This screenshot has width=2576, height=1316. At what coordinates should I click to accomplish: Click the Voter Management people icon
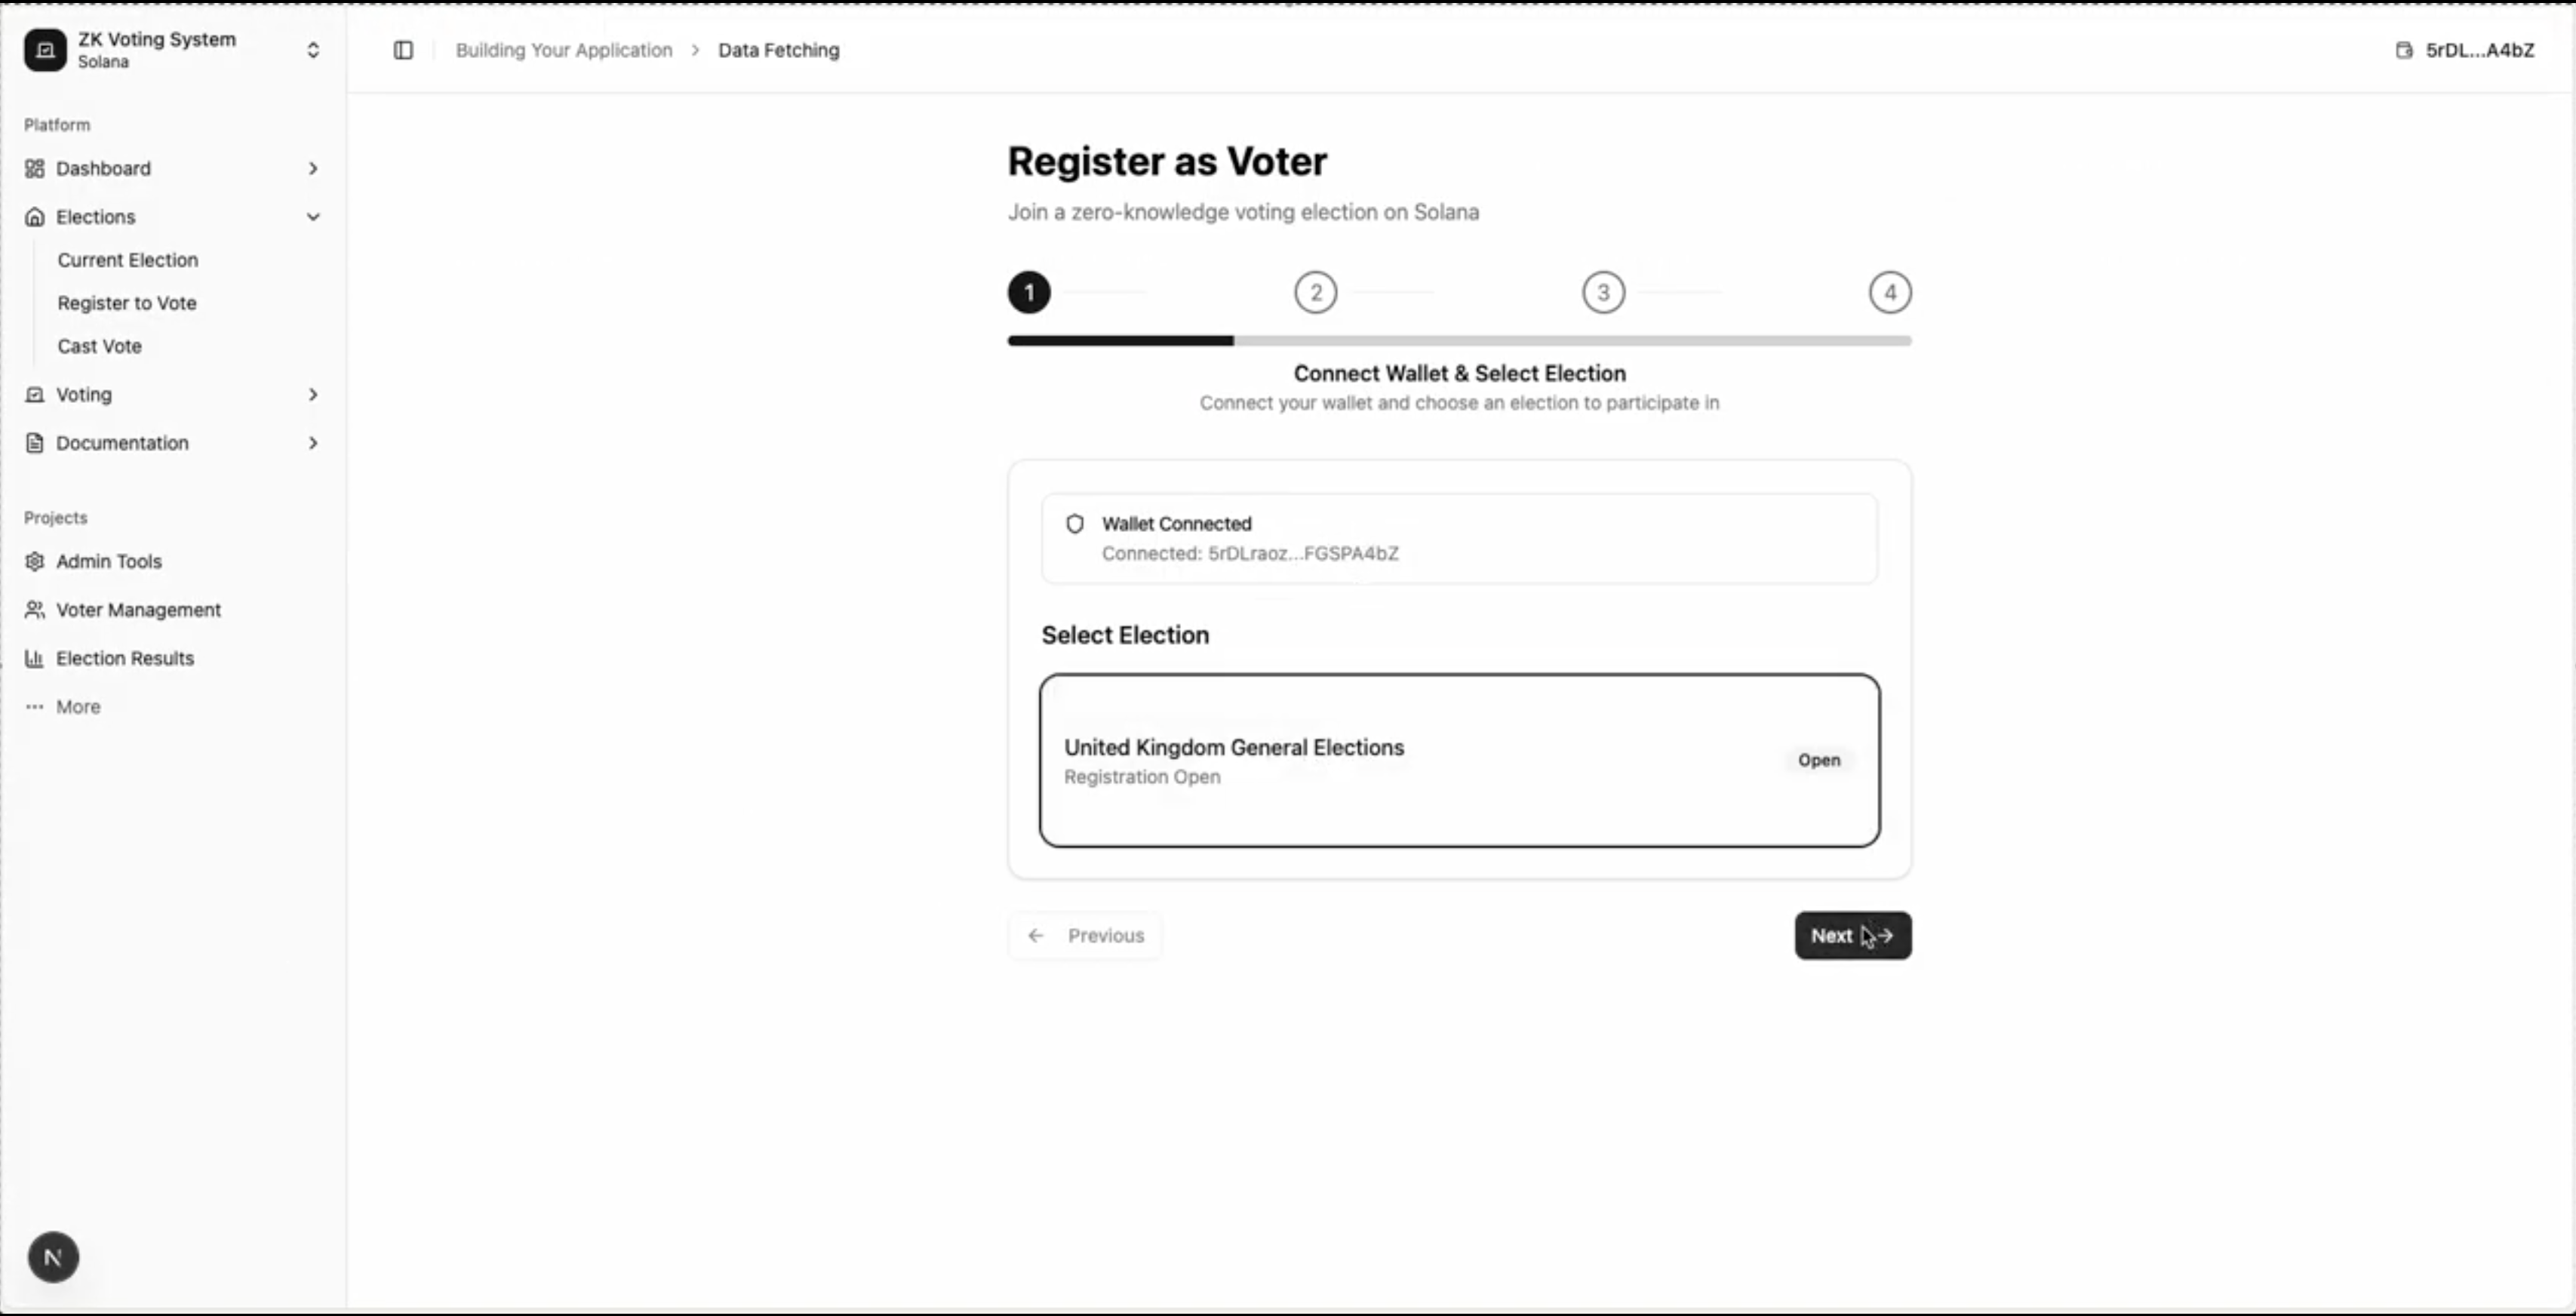(x=35, y=610)
